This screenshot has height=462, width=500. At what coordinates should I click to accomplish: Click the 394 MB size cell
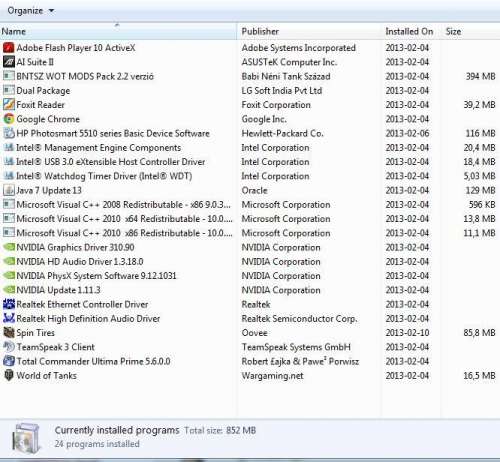[x=480, y=76]
